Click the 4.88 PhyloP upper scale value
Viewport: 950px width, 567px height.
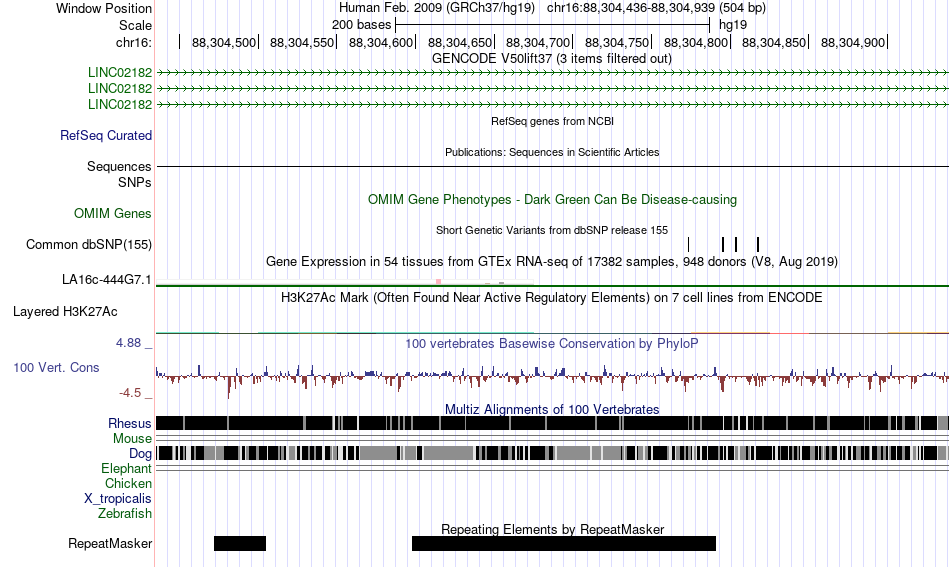(x=128, y=343)
